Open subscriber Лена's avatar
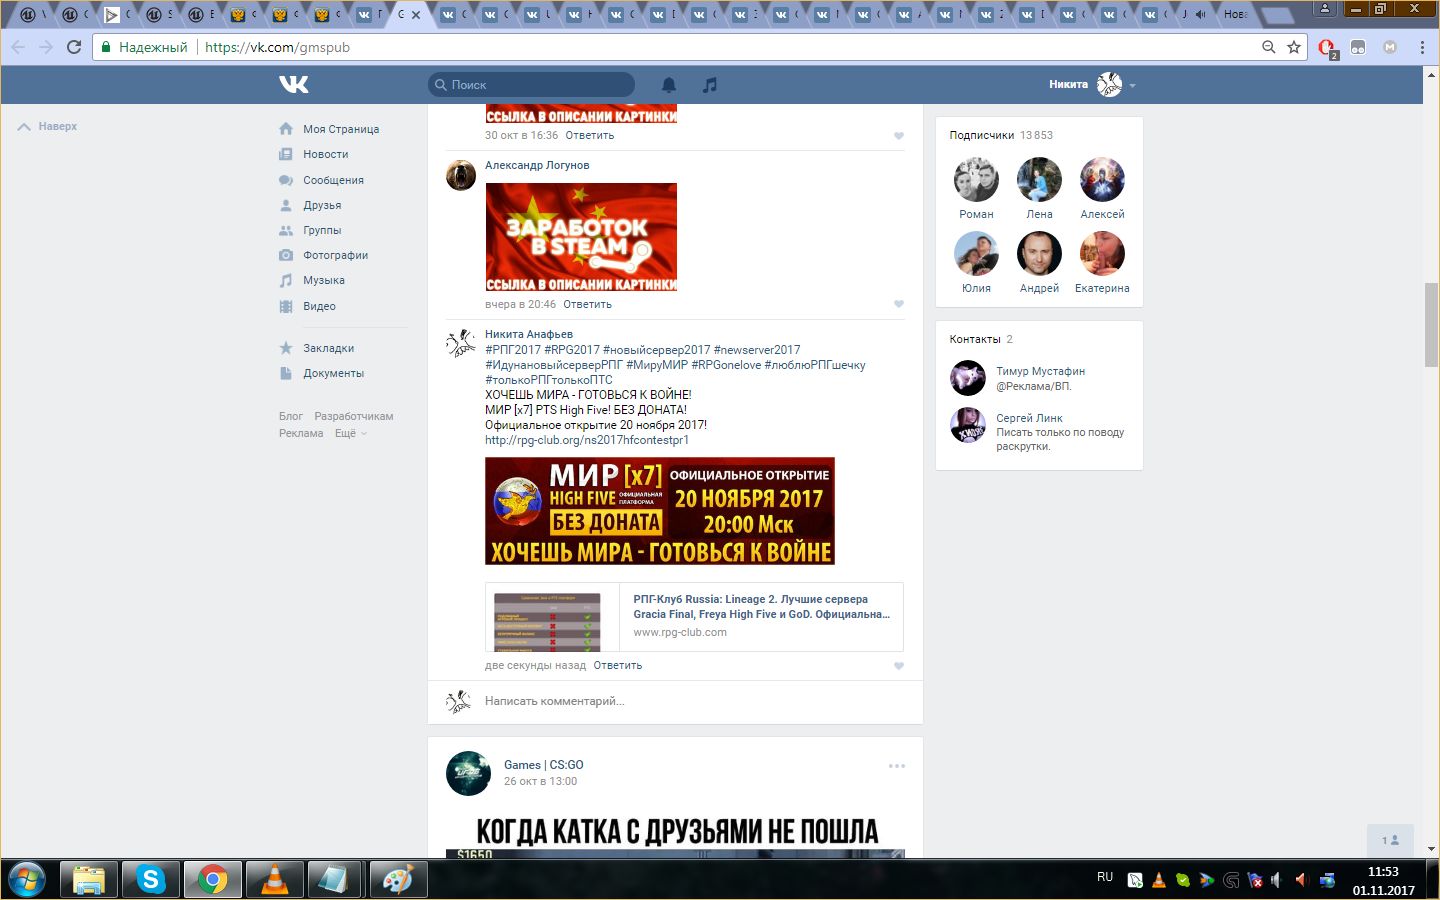Screen dimensions: 1440x900 pos(1039,180)
